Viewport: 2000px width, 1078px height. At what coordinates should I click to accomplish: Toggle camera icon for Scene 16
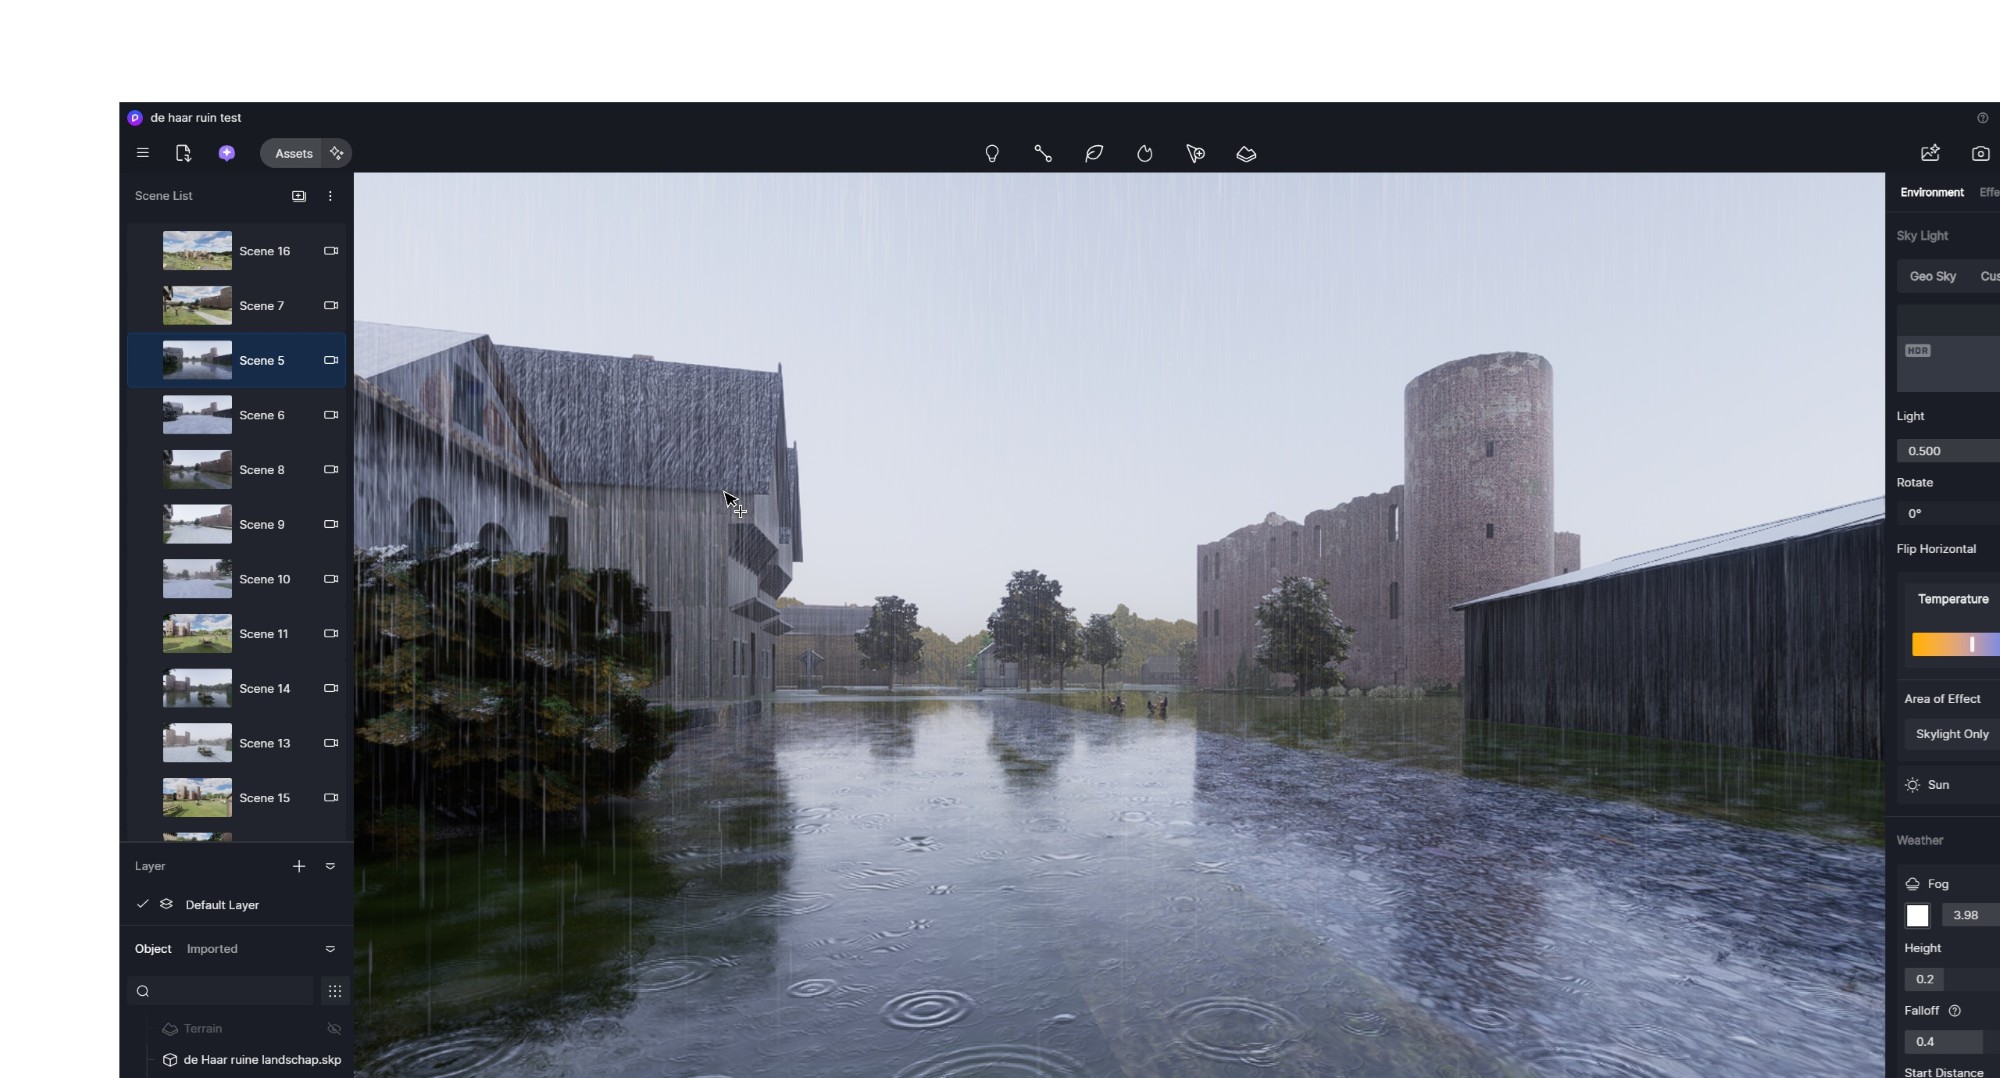(331, 251)
